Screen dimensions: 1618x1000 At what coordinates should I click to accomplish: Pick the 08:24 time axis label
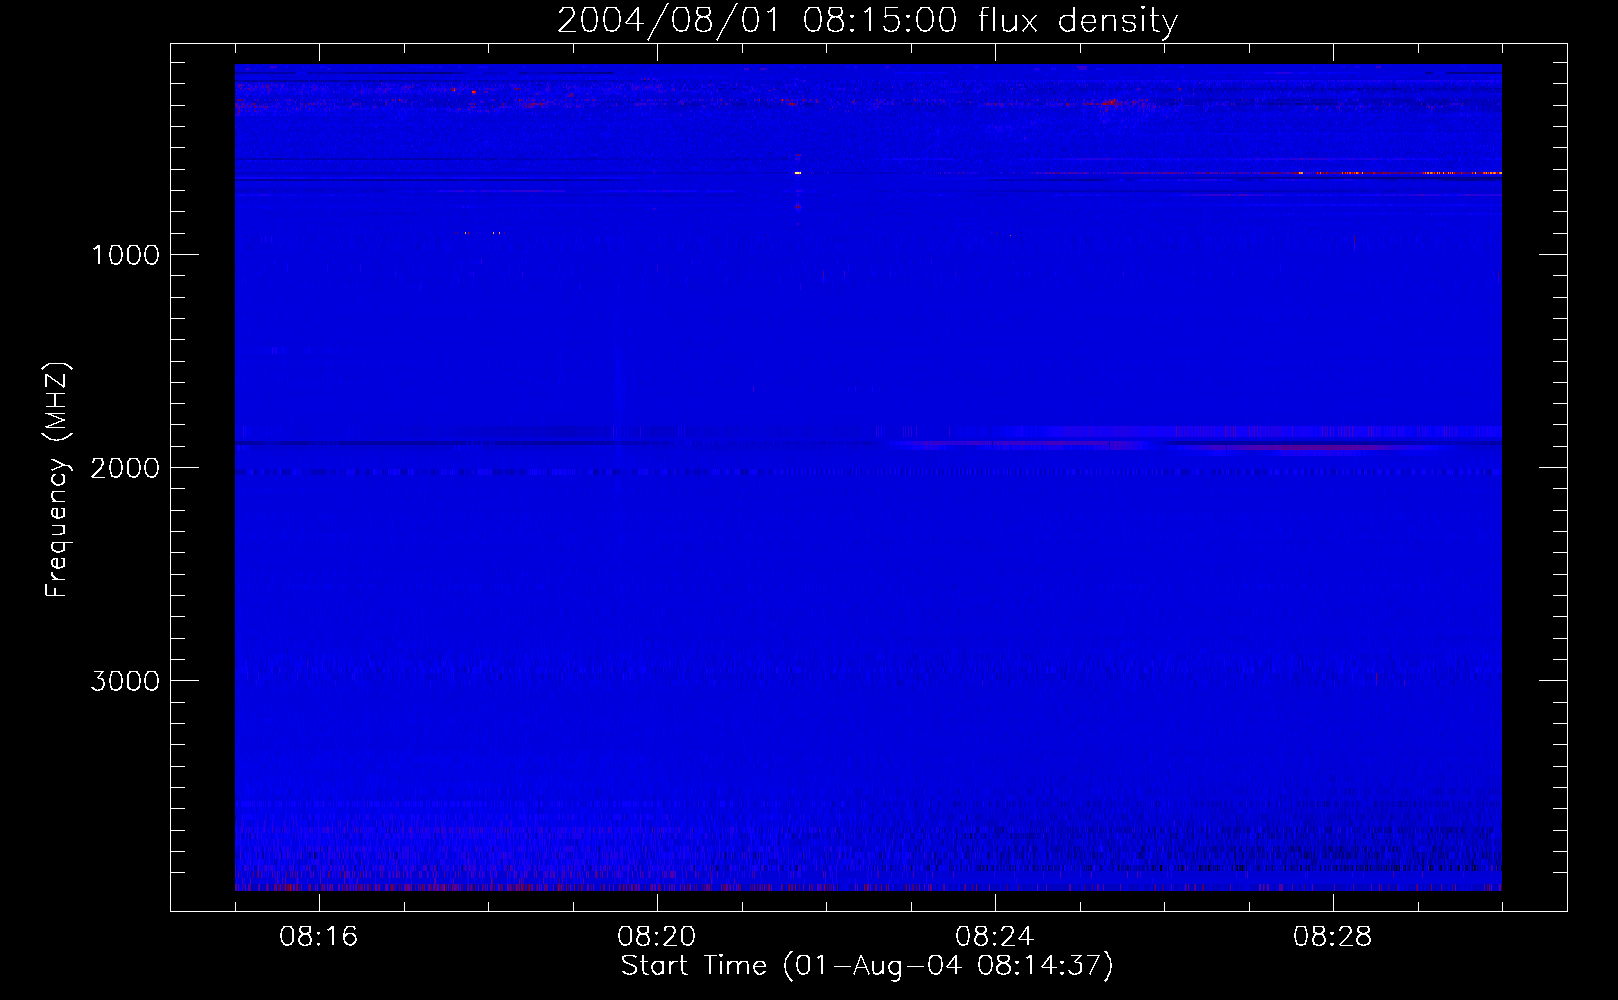[x=994, y=937]
